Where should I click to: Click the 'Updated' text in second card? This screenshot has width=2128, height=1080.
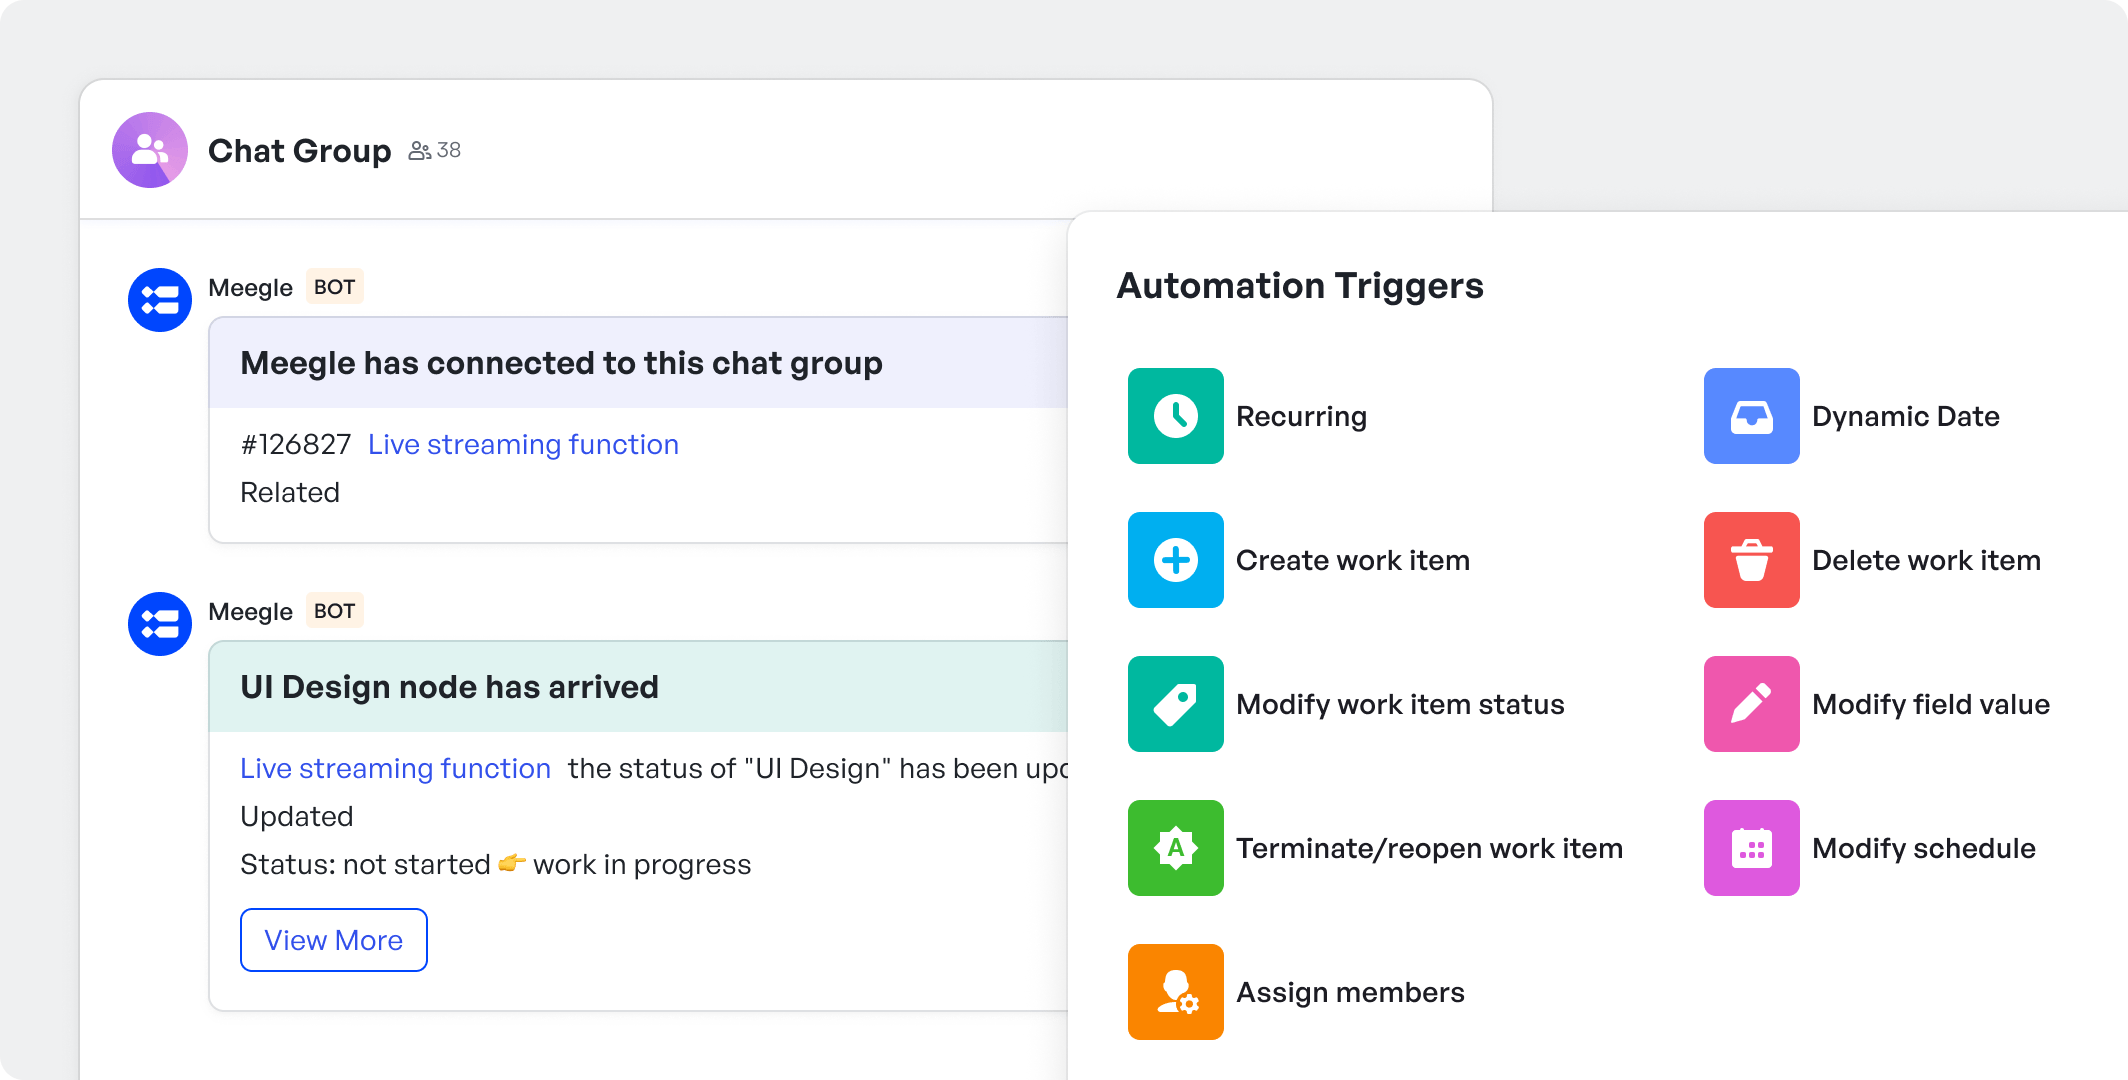[x=296, y=816]
